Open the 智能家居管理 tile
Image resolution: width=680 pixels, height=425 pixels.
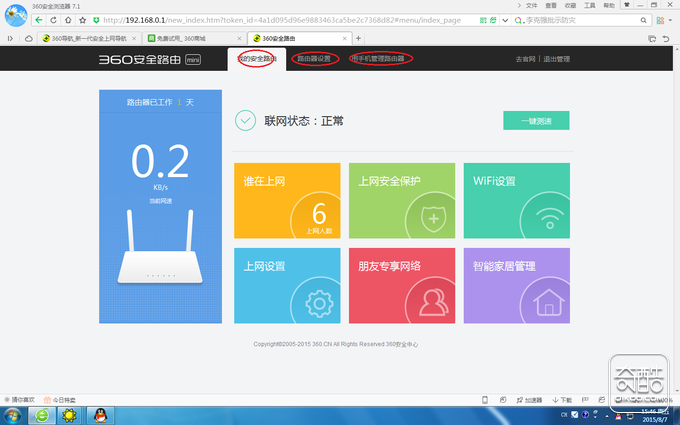click(517, 285)
